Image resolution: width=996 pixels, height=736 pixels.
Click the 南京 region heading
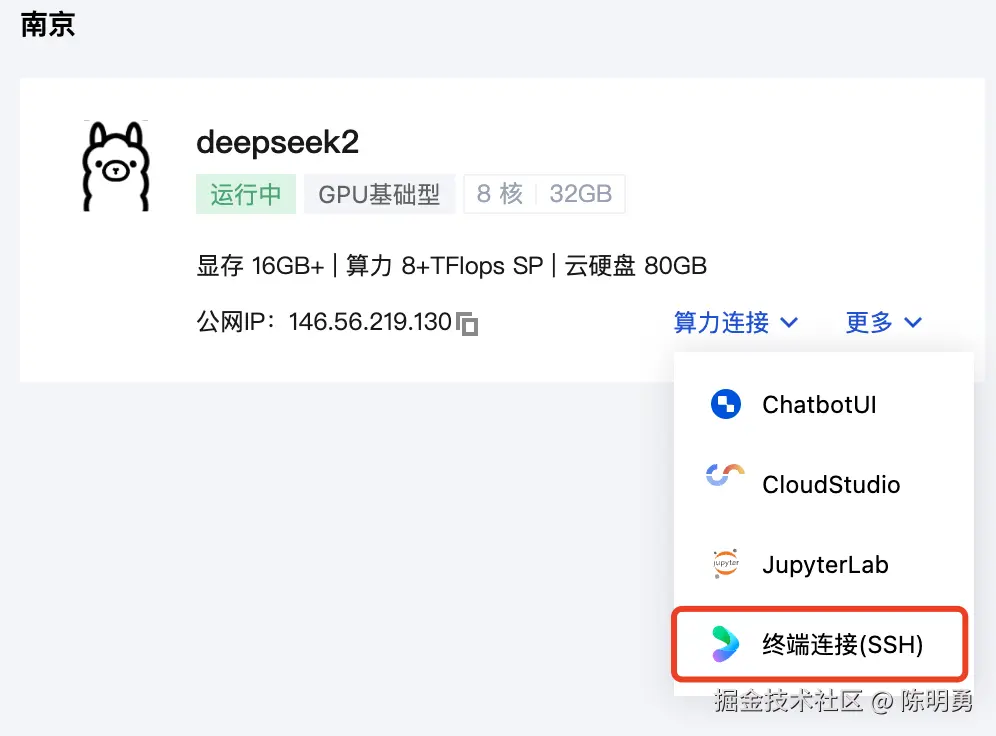coord(48,25)
